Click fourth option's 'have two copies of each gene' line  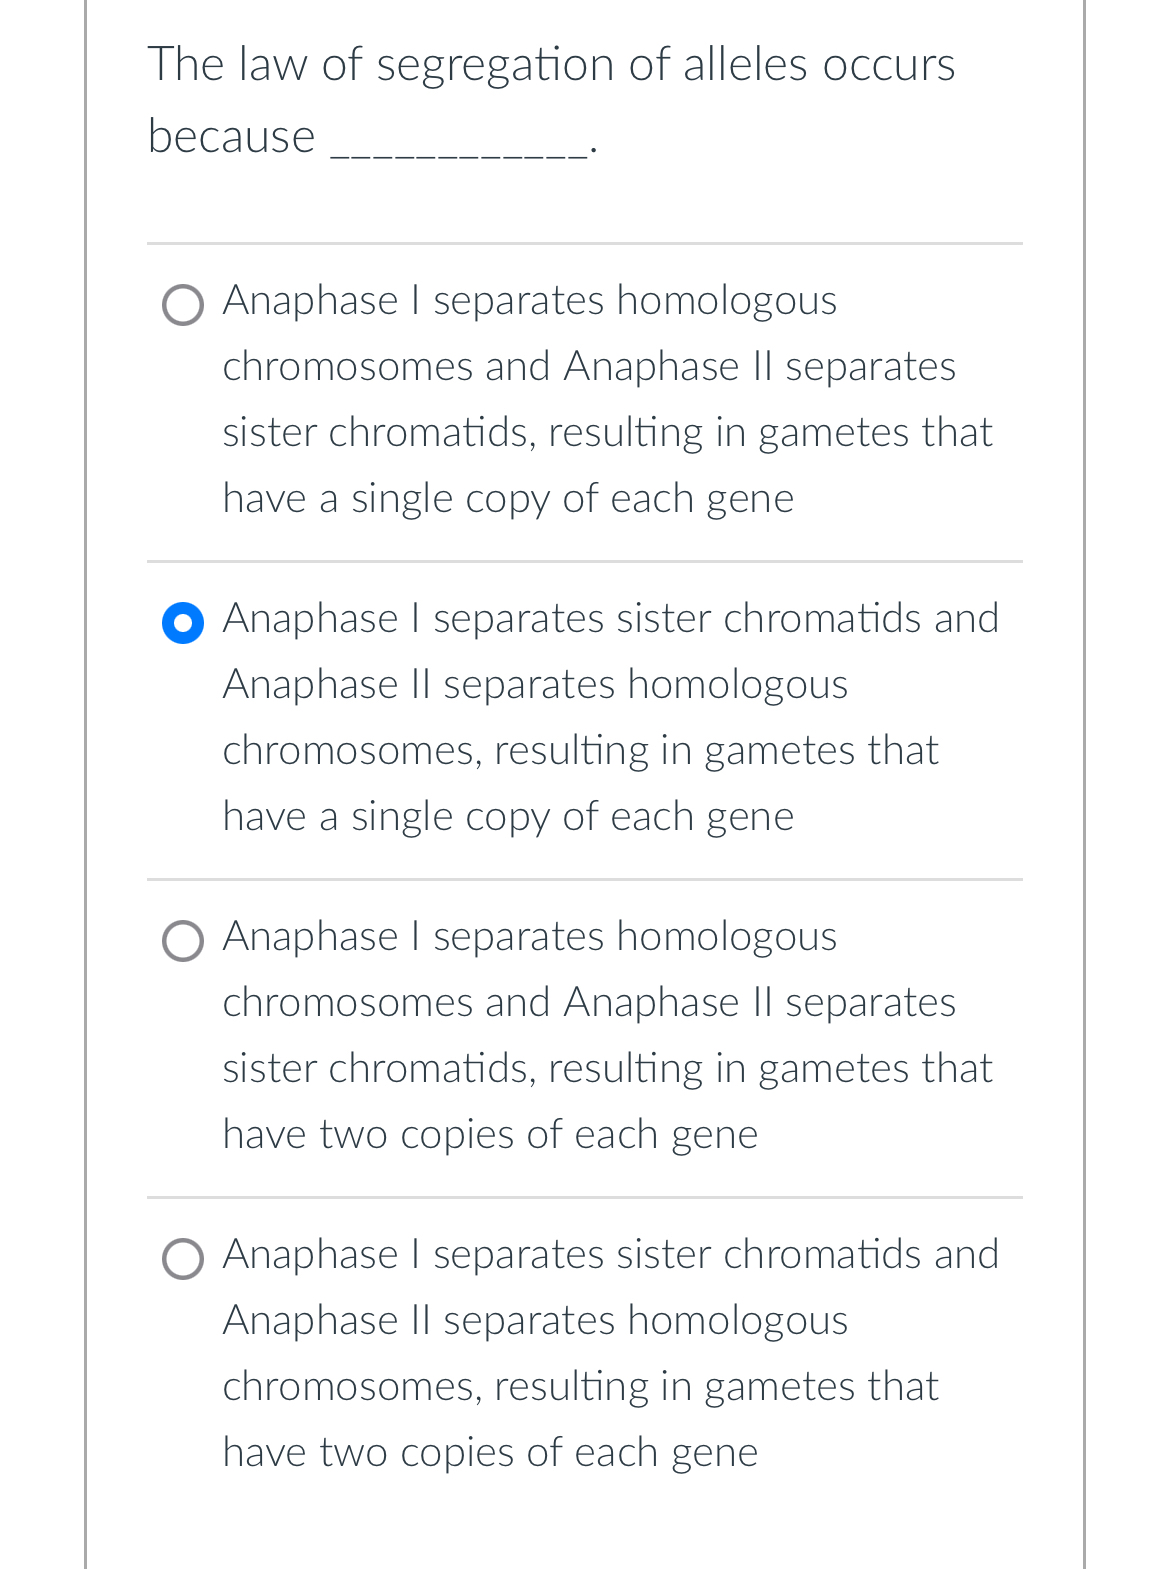490,1453
